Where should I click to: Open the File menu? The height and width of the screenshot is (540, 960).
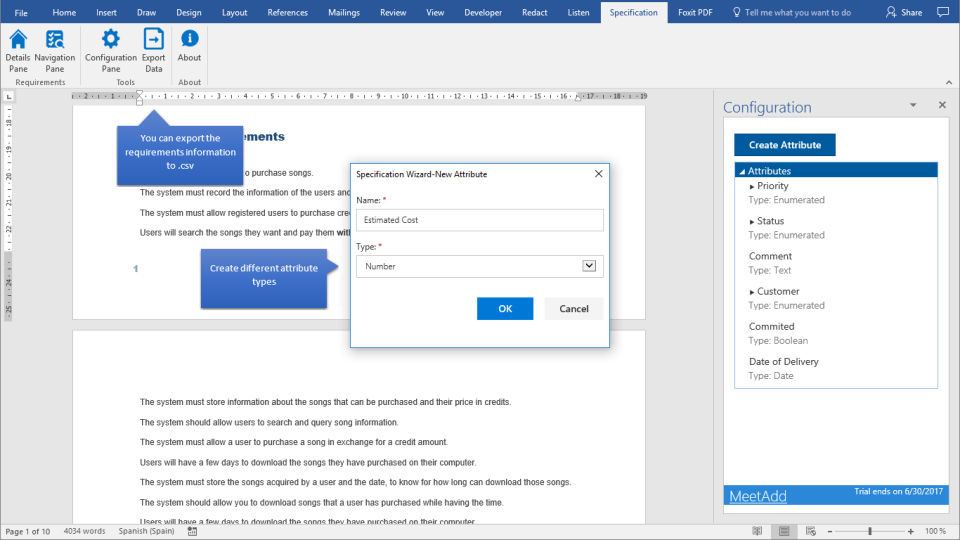tap(21, 12)
